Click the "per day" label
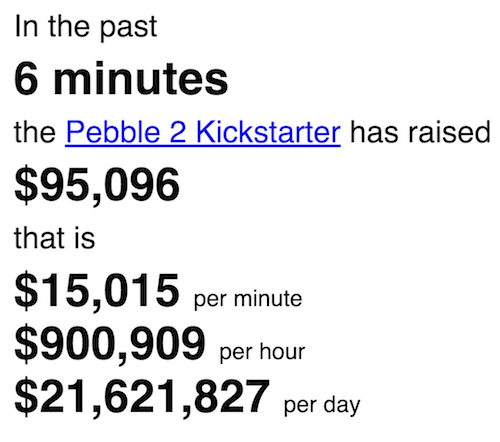 coord(322,405)
